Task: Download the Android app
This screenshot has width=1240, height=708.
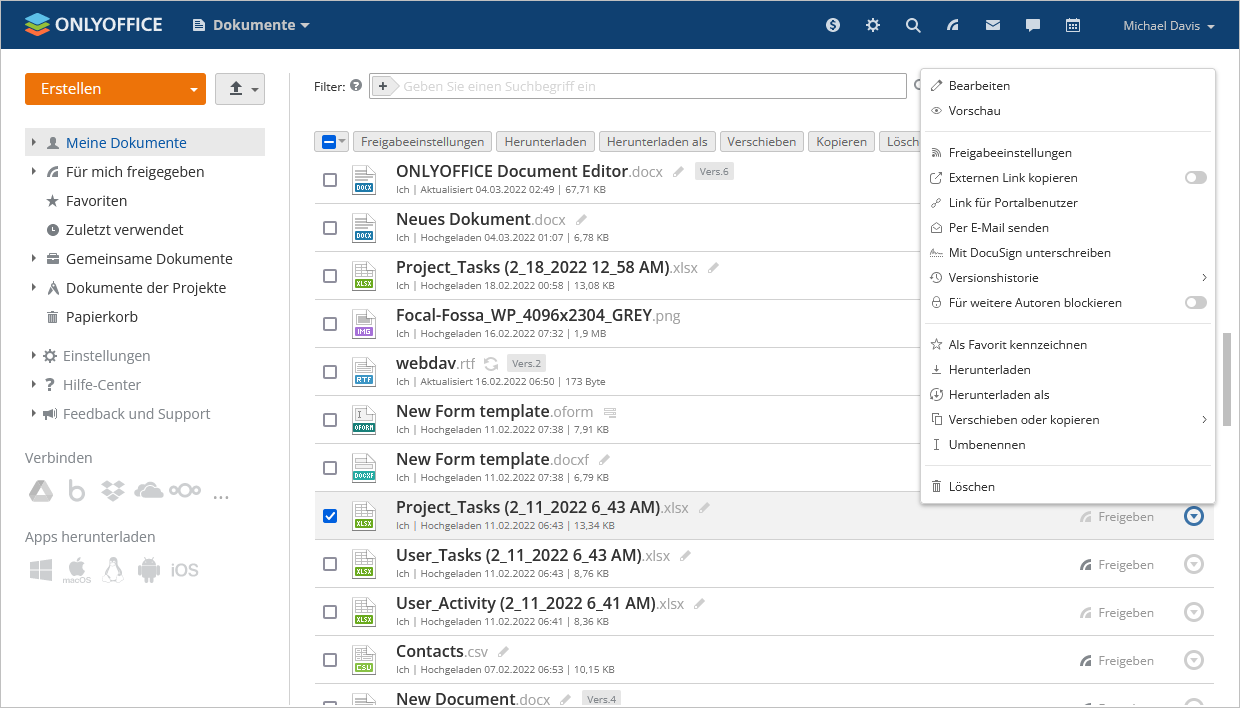Action: coord(149,570)
